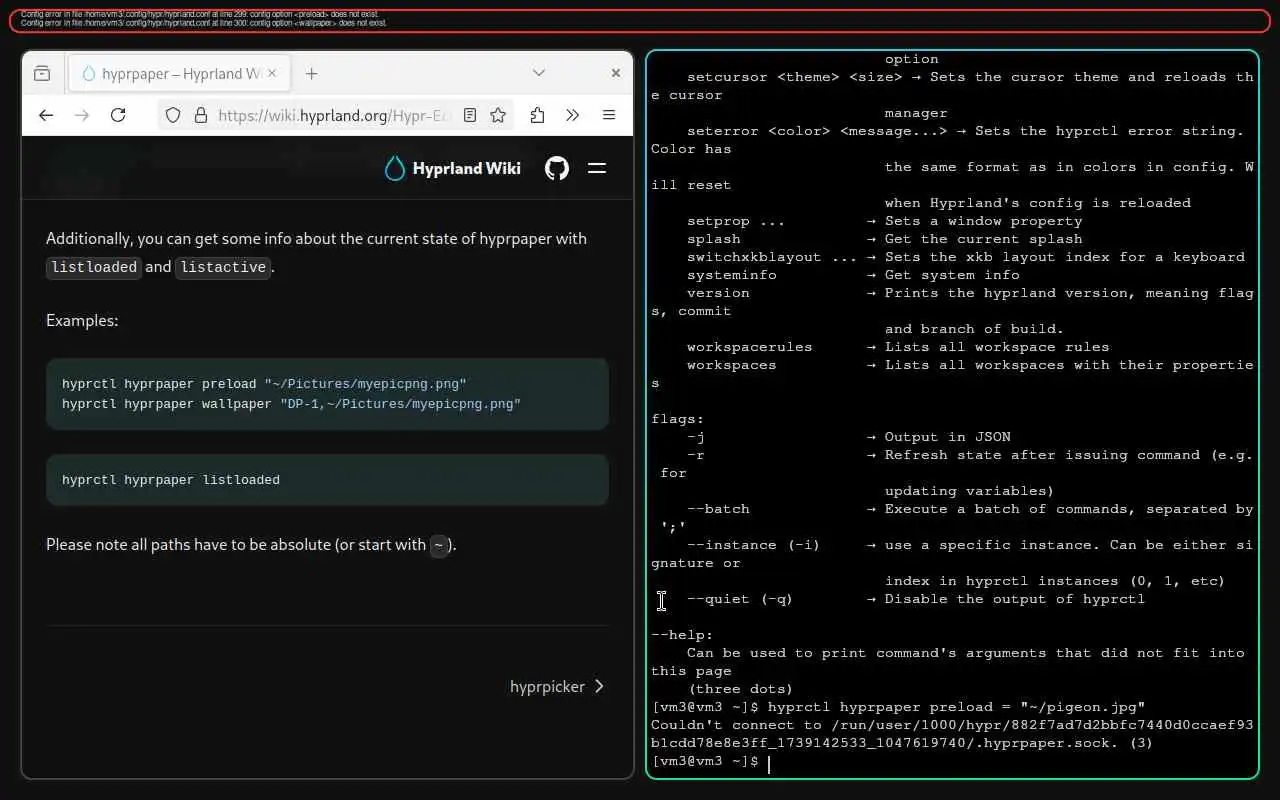Click the Hyprland config error banner

[x=639, y=20]
